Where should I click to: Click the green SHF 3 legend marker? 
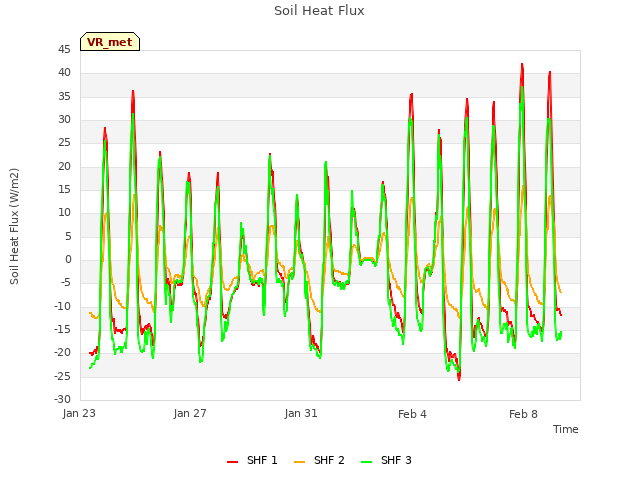pos(367,461)
